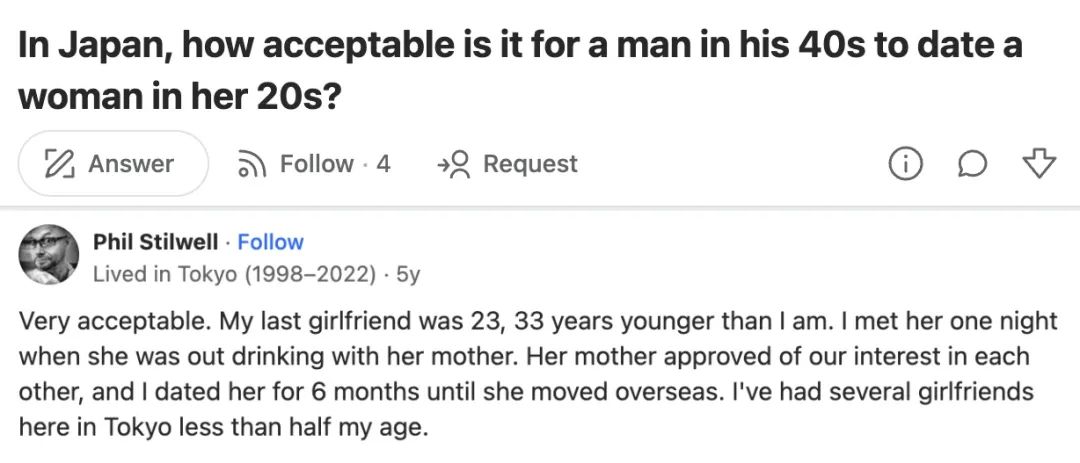Click the pencil icon in the Answer button
The height and width of the screenshot is (463, 1080).
(x=62, y=164)
